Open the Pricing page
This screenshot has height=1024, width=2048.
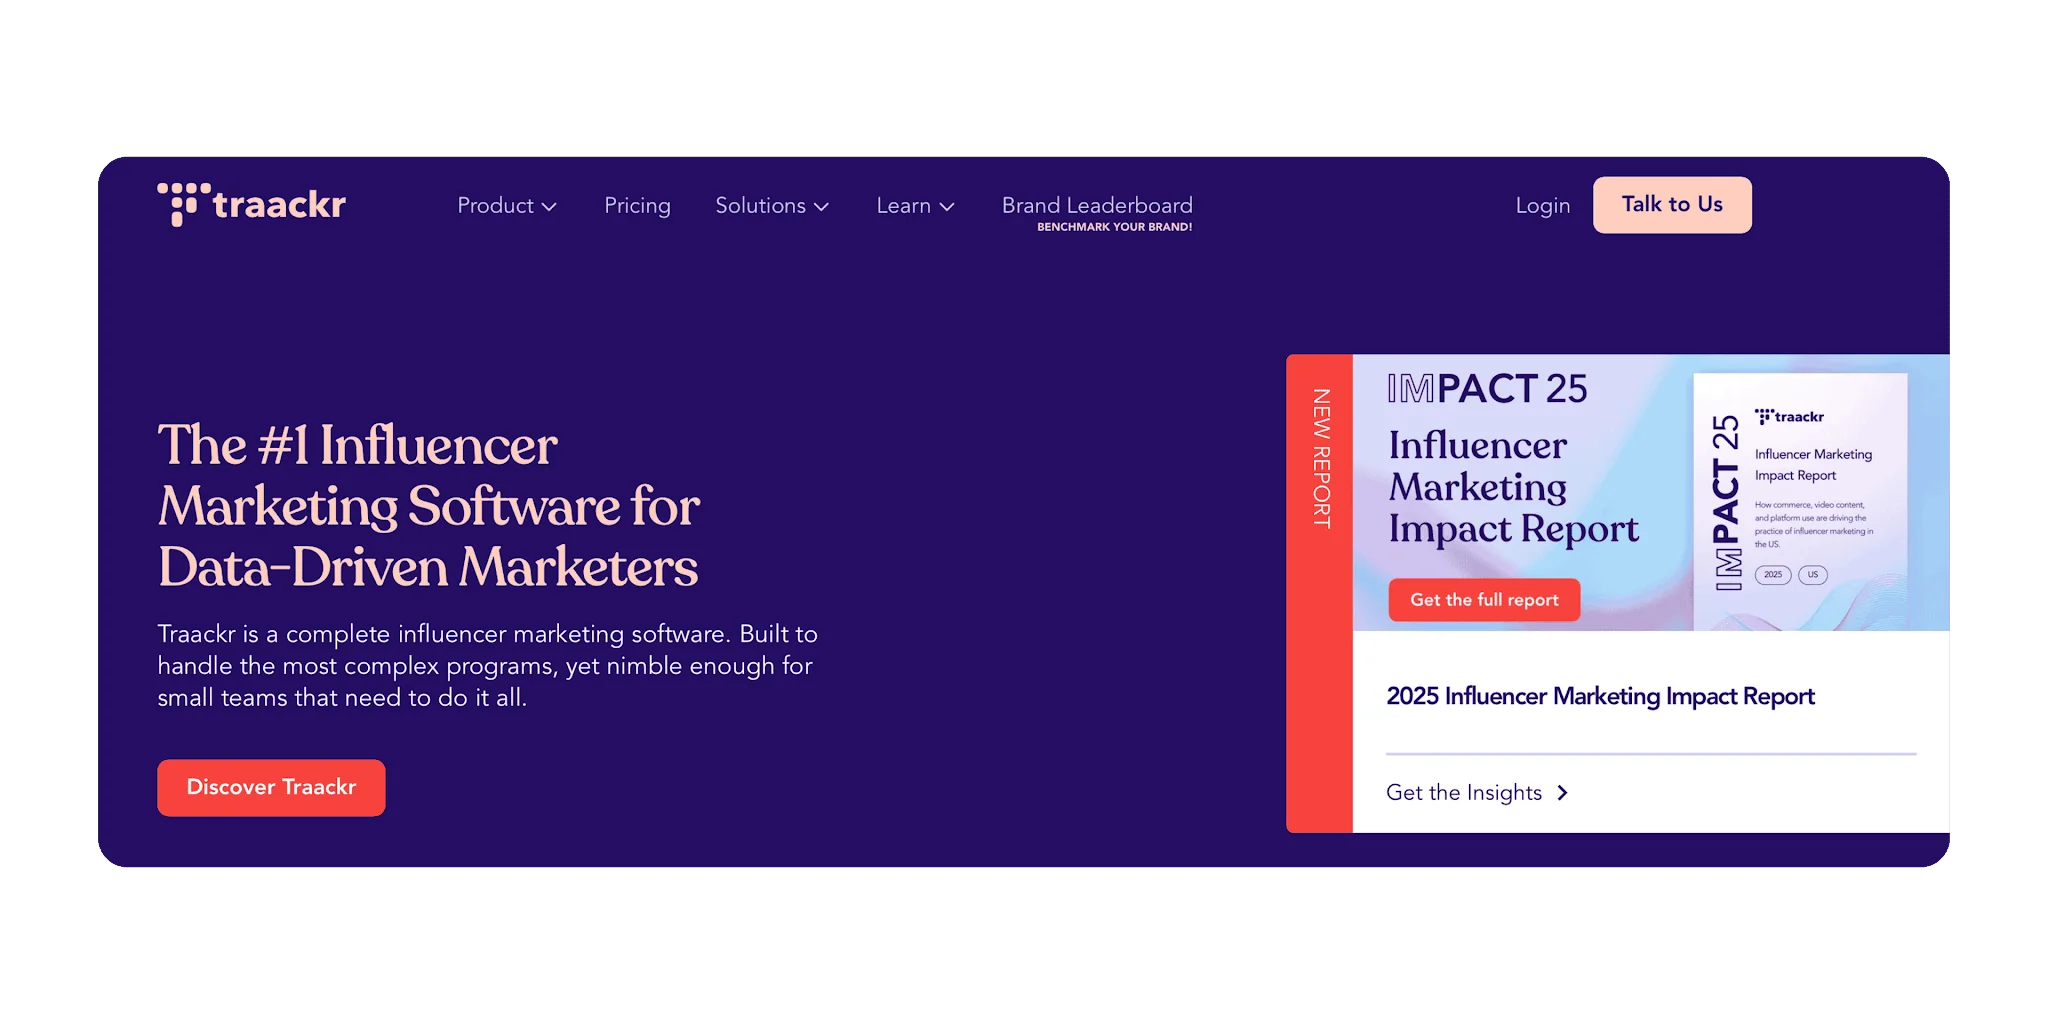(637, 205)
